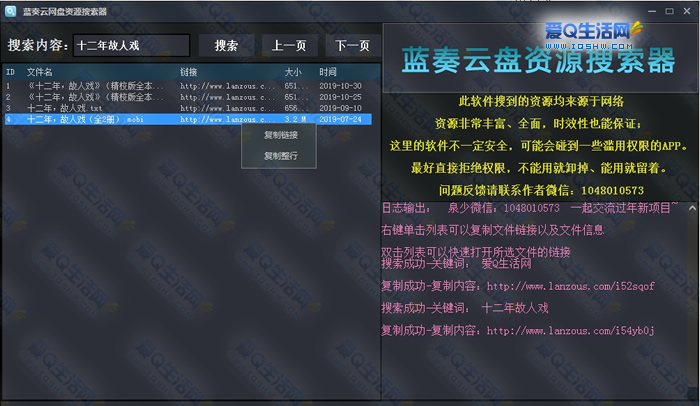Sort by the ID column header
This screenshot has width=700, height=406.
point(10,72)
